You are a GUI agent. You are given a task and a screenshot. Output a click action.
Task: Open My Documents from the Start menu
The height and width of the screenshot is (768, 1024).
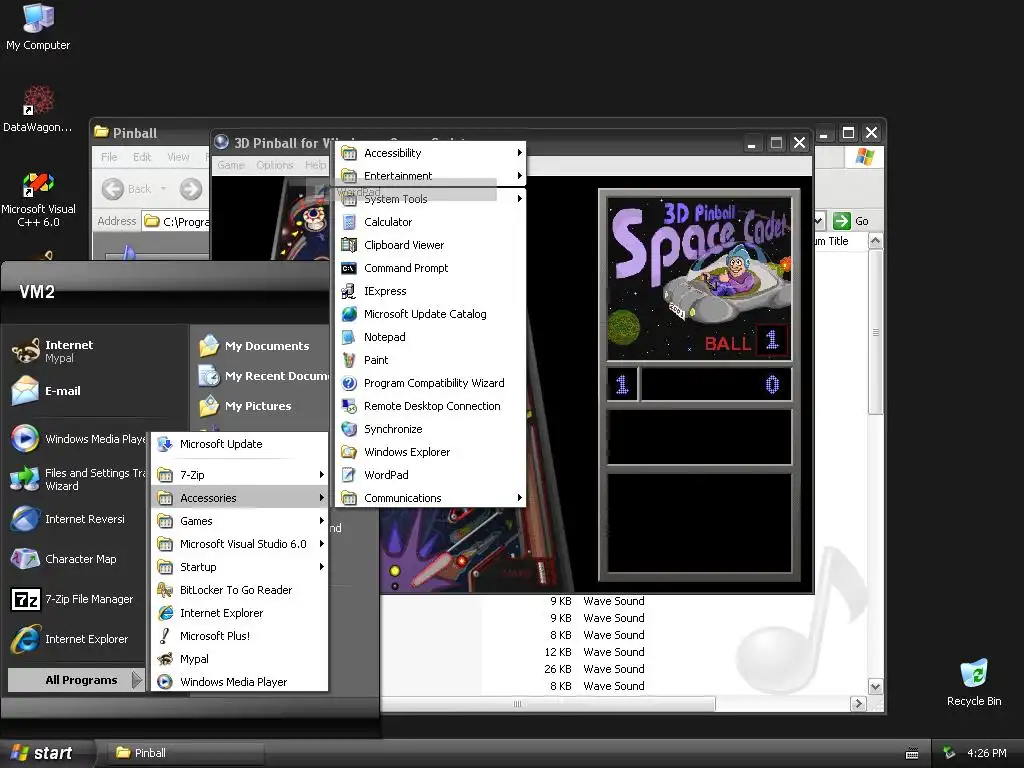click(255, 345)
